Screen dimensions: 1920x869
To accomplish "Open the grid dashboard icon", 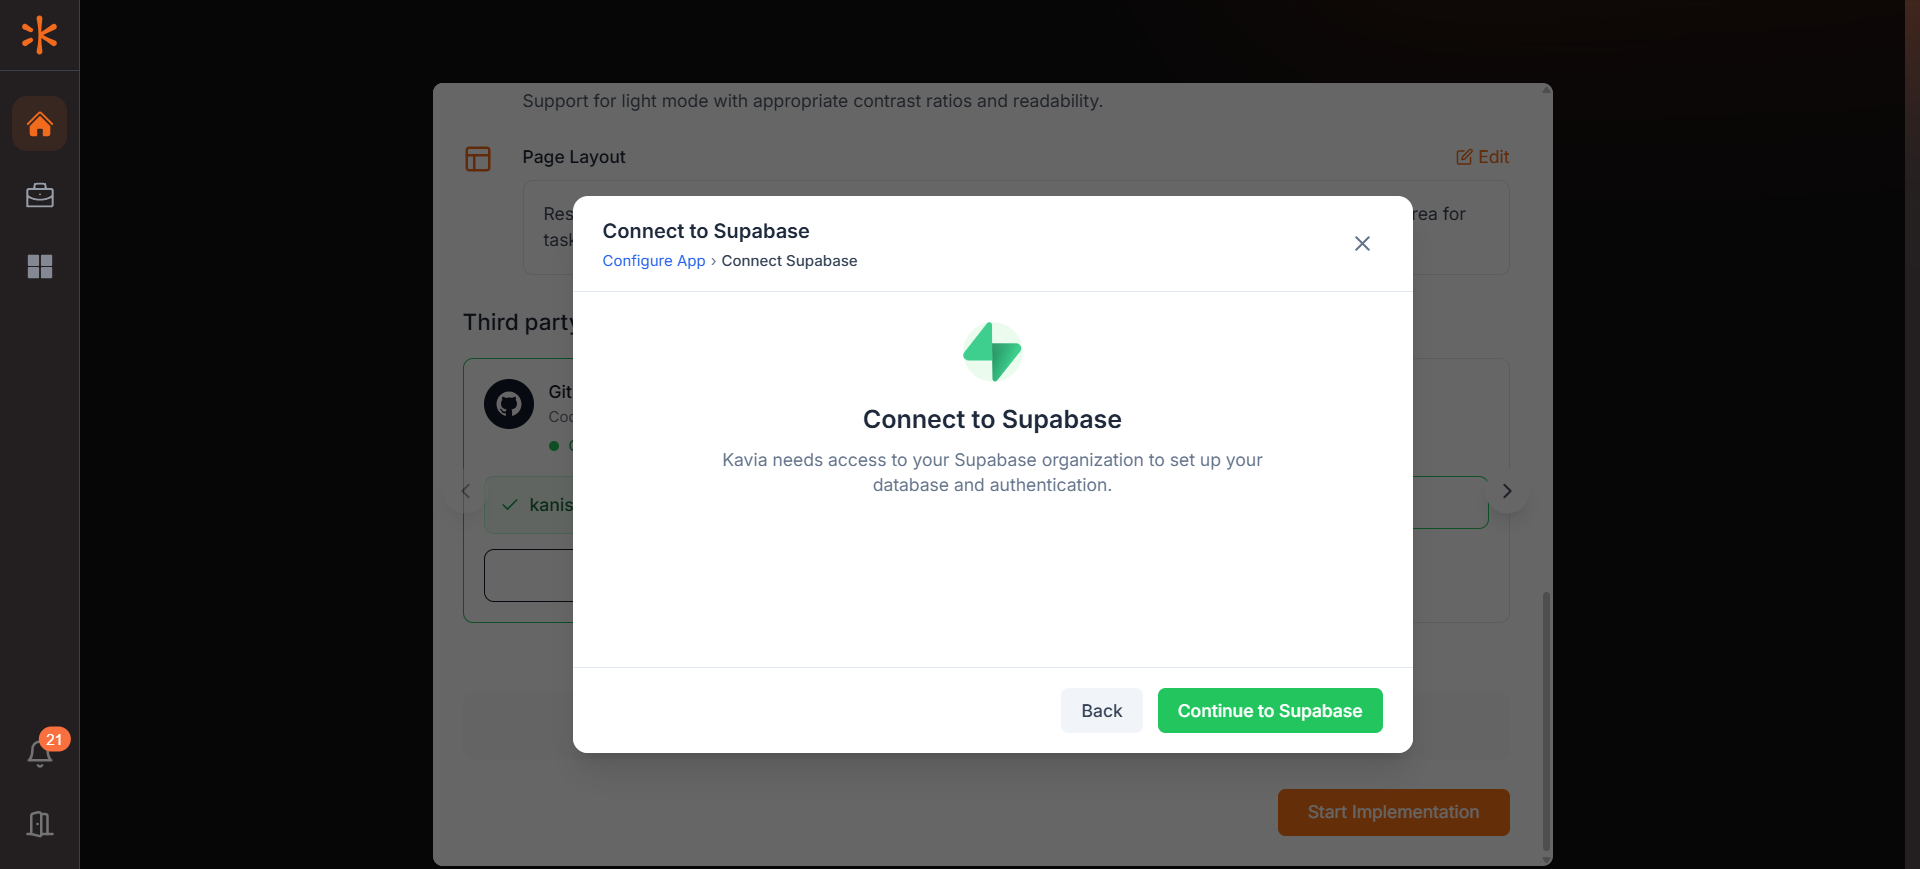I will pos(40,266).
